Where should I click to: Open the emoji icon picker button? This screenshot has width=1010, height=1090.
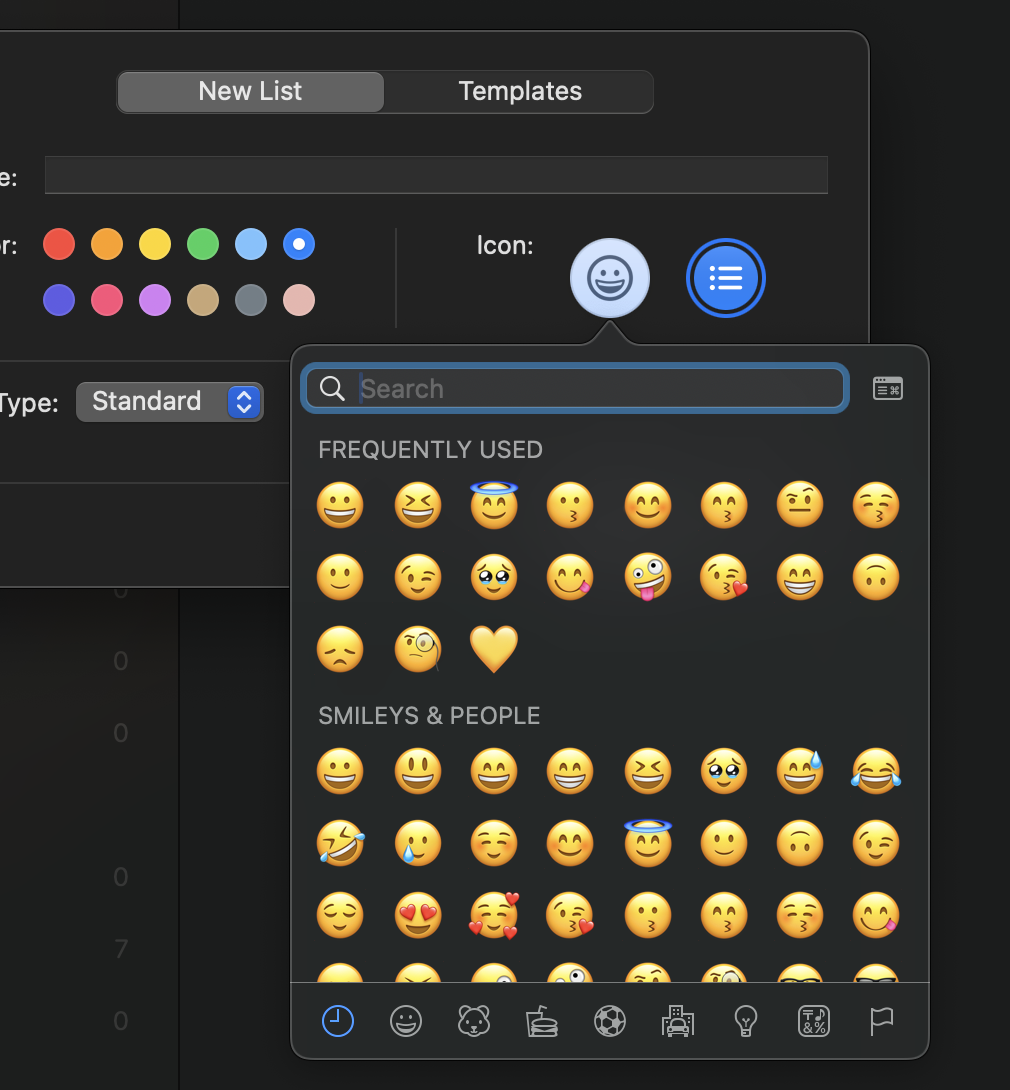[x=609, y=278]
